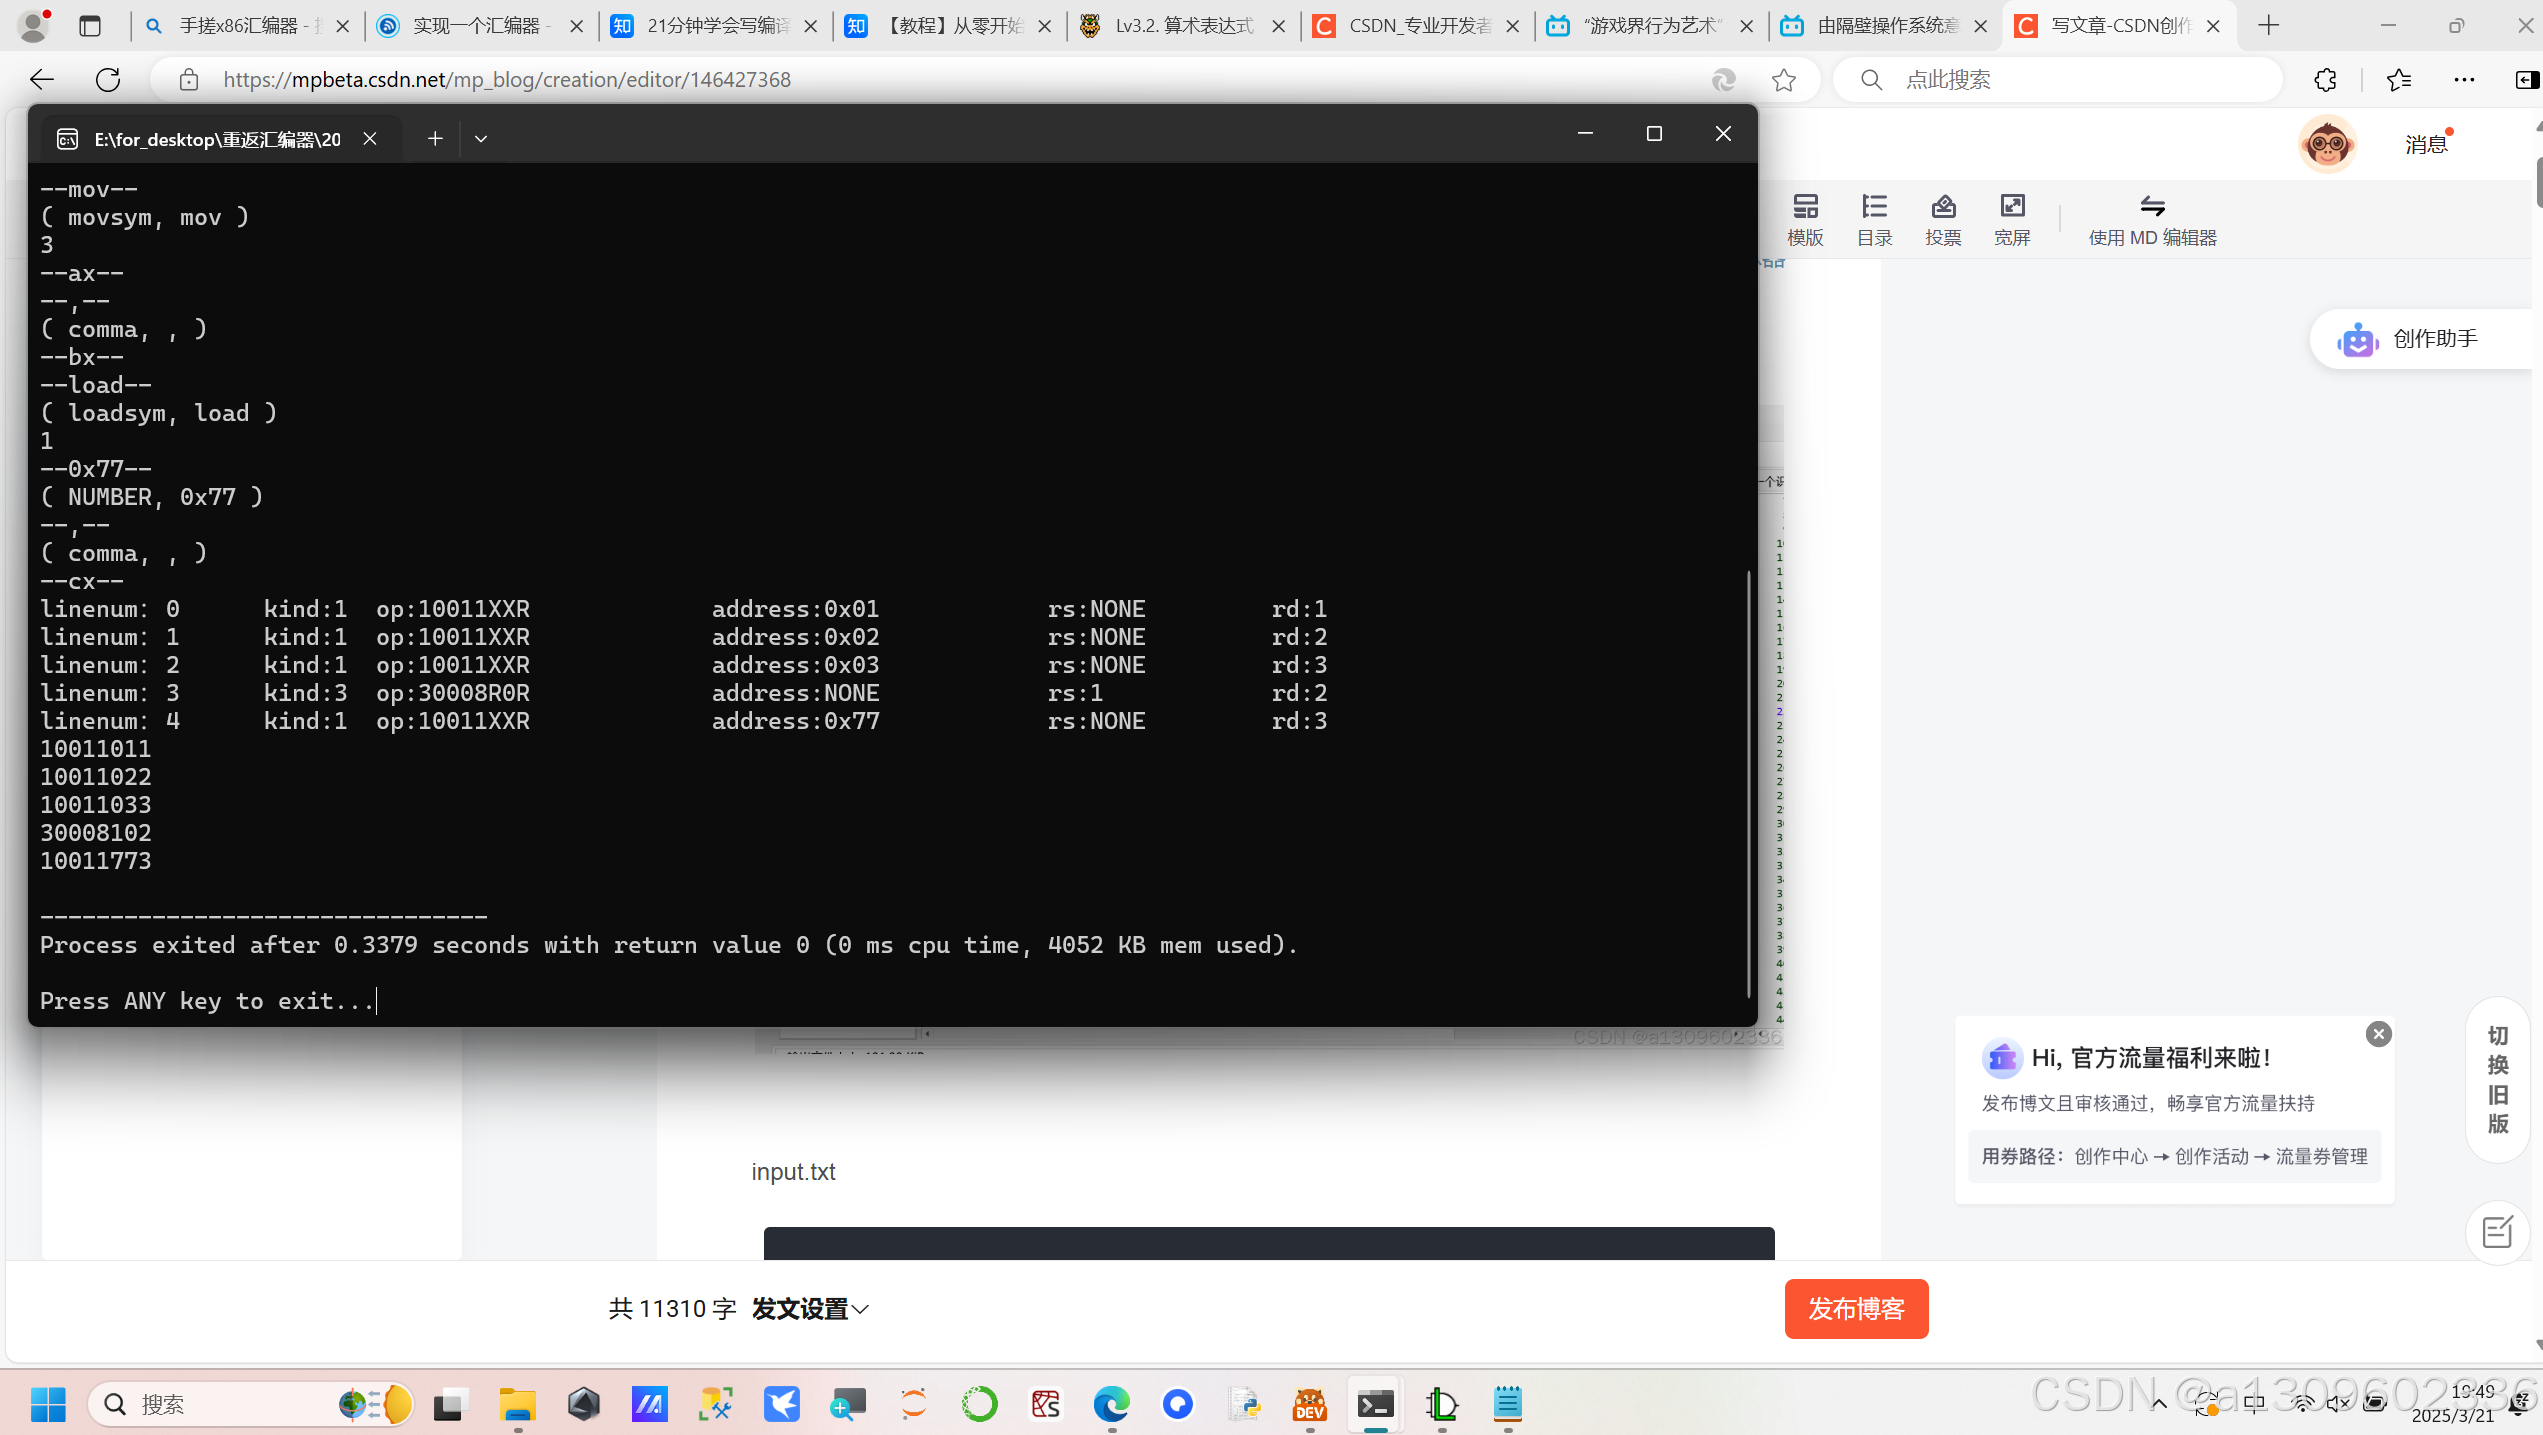Switch to the MD editor

2152,219
